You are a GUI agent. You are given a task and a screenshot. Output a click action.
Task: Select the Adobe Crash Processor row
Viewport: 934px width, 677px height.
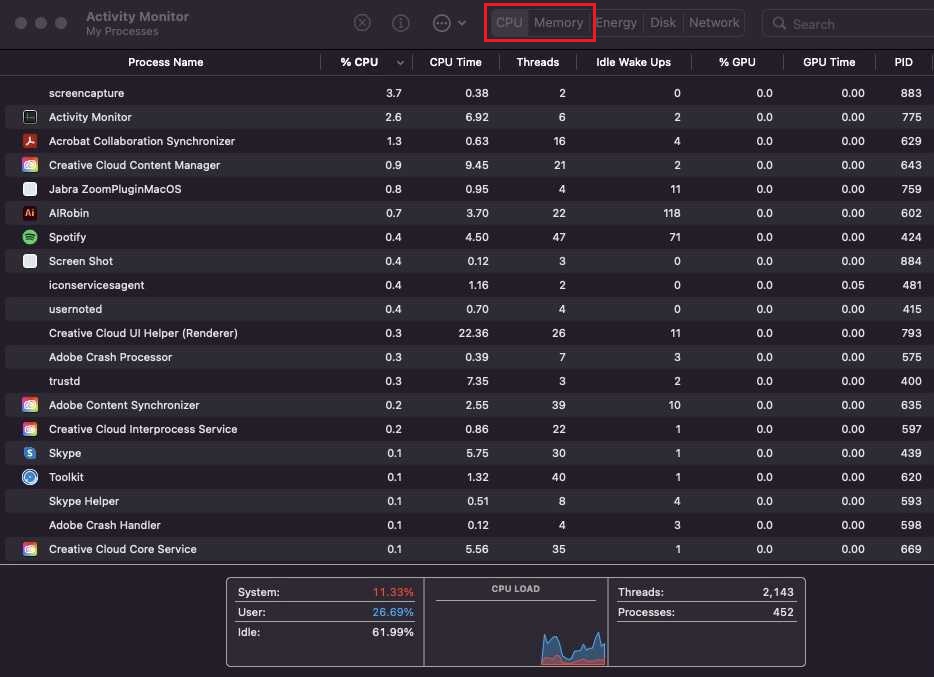pyautogui.click(x=469, y=357)
